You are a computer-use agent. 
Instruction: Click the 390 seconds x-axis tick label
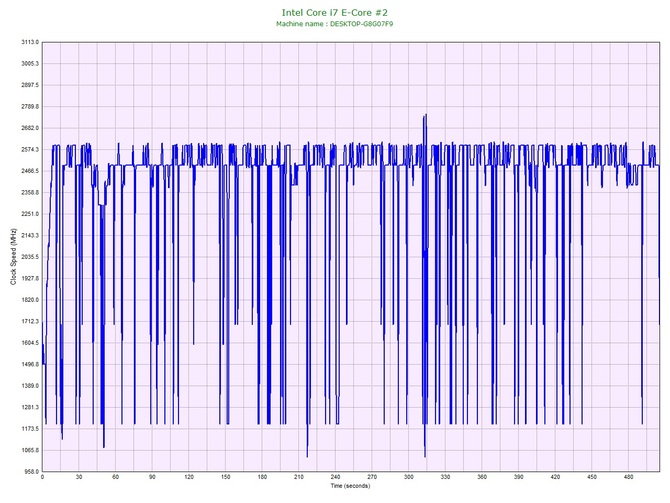tap(519, 477)
